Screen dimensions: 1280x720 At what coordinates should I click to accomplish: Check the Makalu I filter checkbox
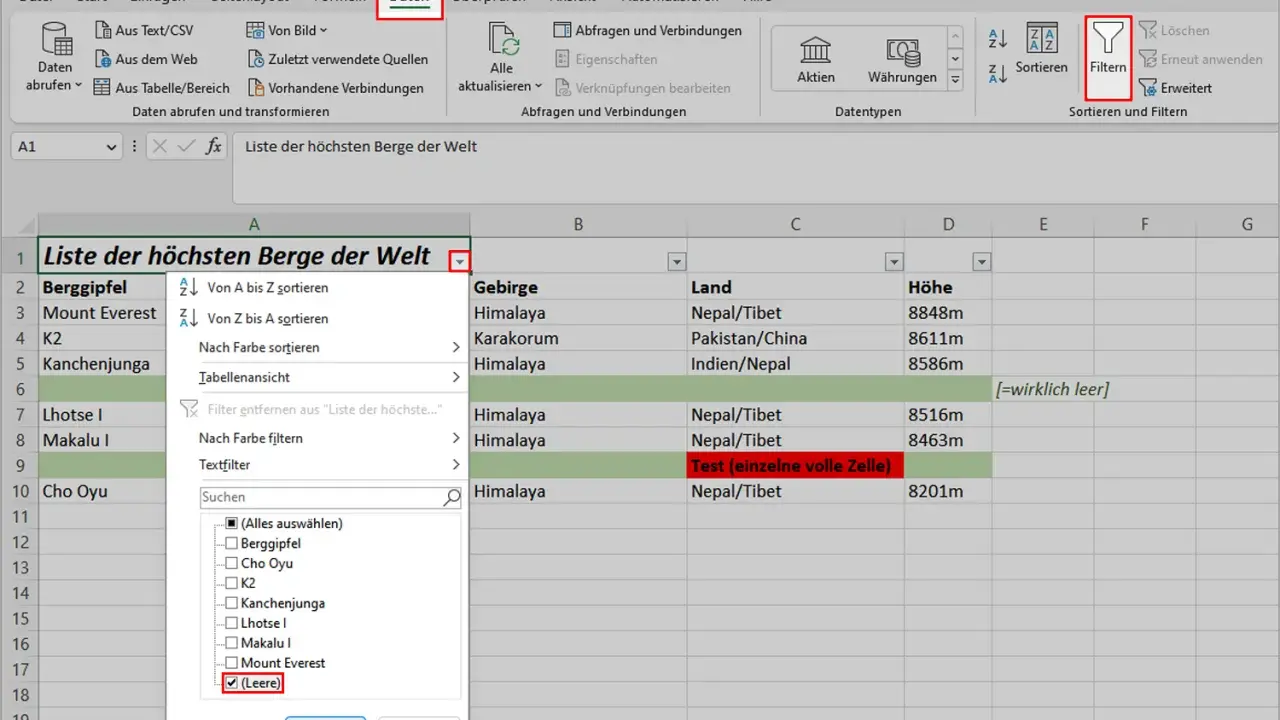[x=232, y=643]
